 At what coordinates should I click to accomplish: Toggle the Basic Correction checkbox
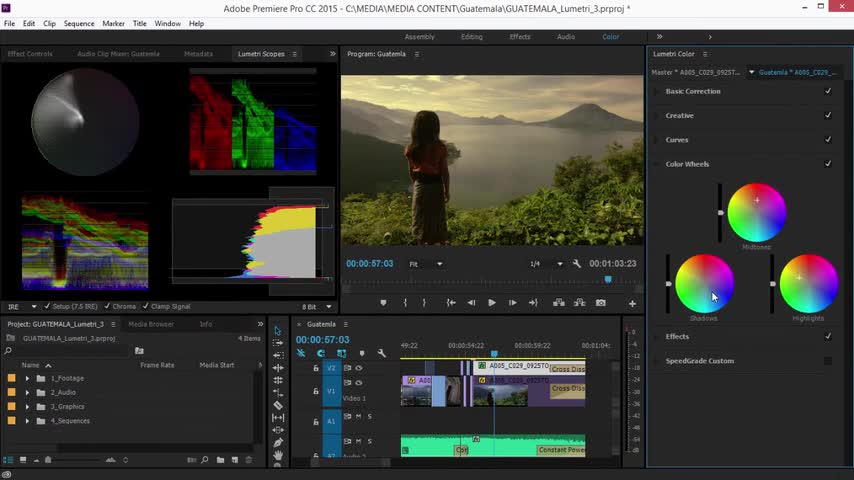click(828, 91)
